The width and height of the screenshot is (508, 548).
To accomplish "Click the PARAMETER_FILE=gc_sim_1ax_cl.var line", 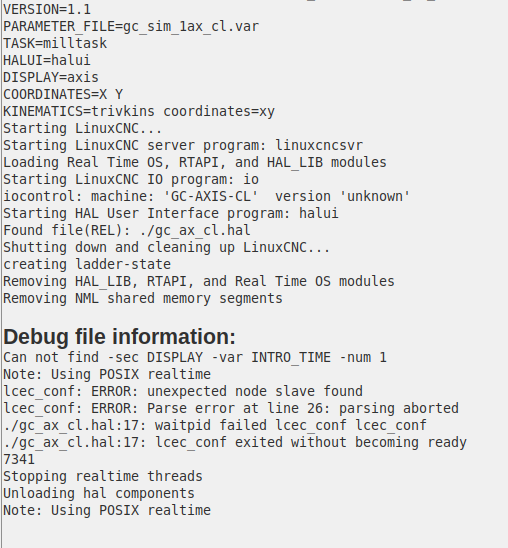I will point(131,27).
